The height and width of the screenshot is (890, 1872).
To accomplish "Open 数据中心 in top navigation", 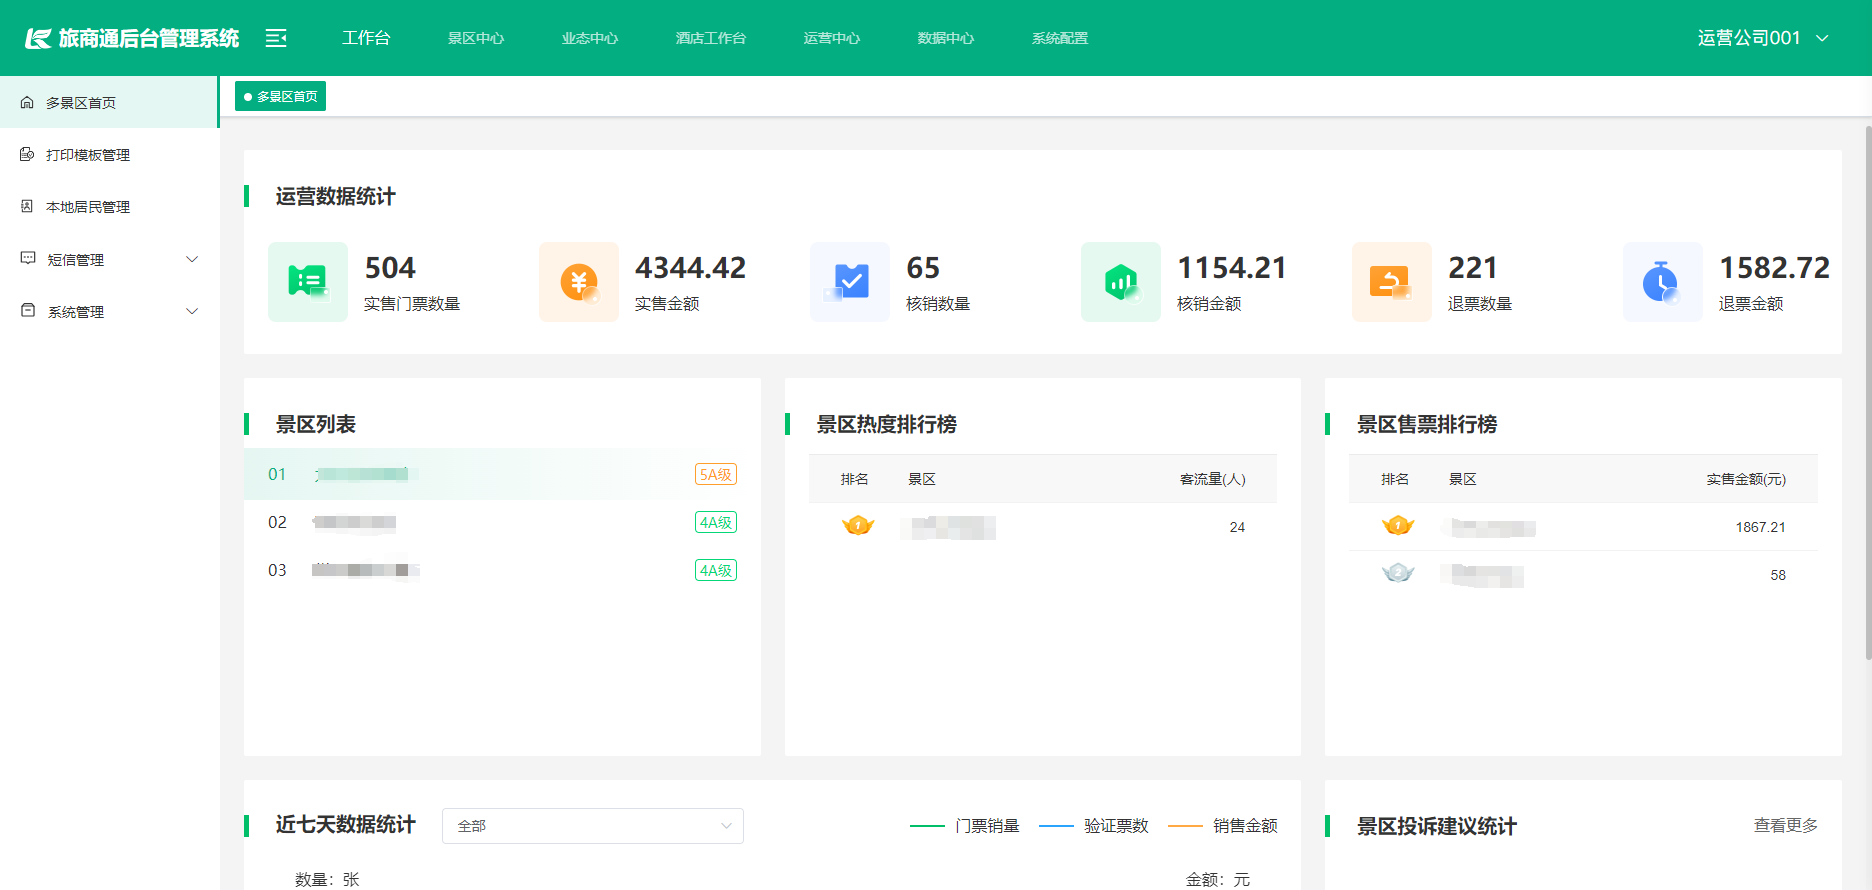I will pos(946,38).
